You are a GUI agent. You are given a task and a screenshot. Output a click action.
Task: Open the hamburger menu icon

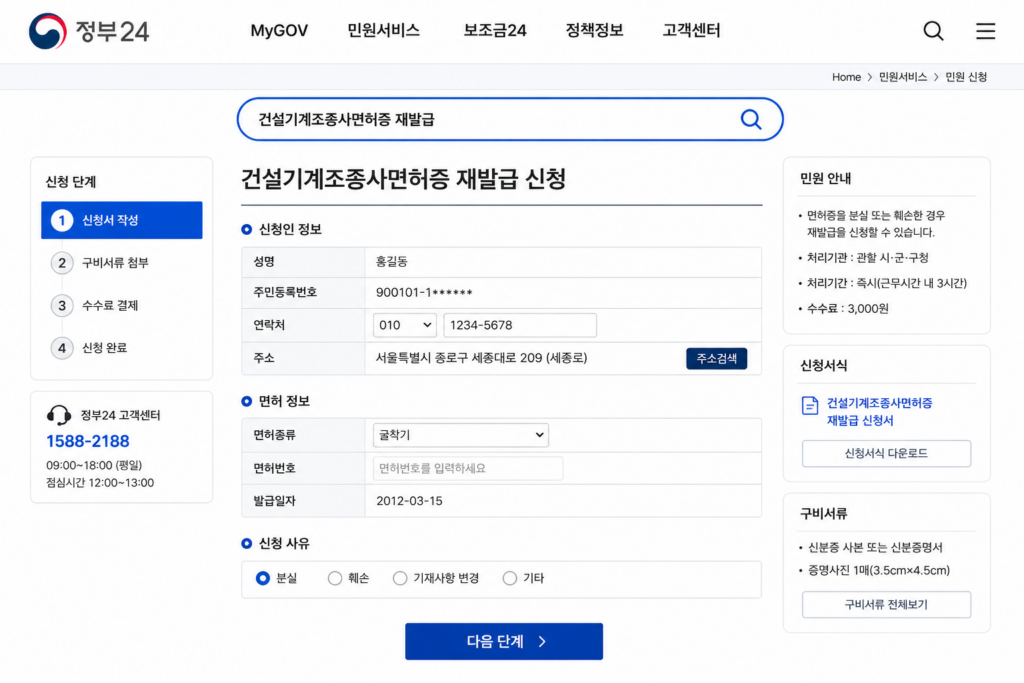(x=985, y=31)
